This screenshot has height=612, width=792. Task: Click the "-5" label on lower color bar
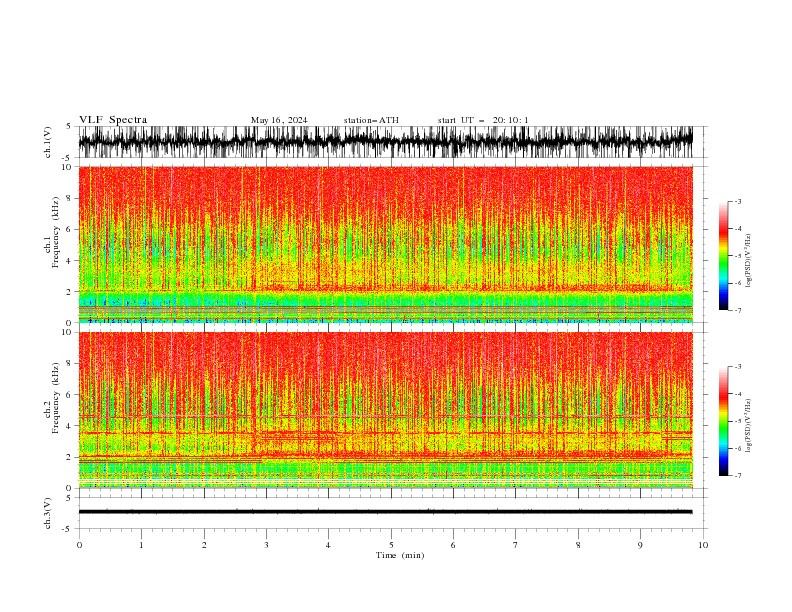[738, 421]
